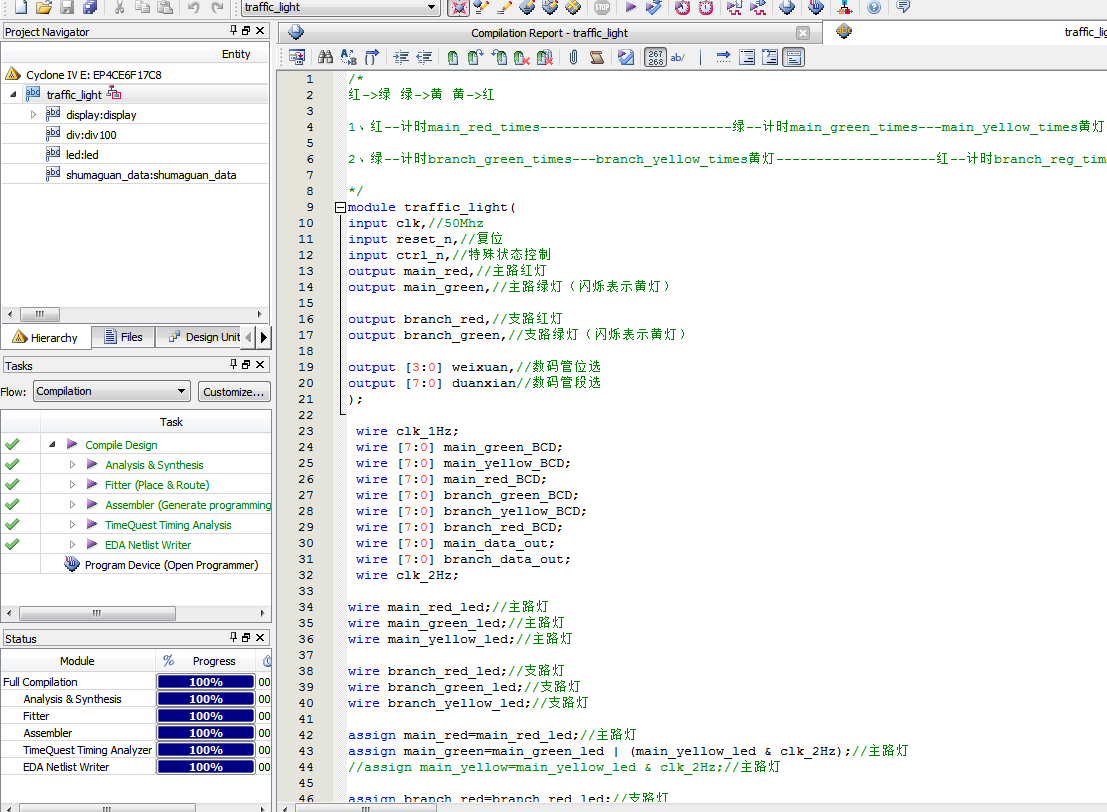Float the Project Navigator panel
This screenshot has height=812, width=1107.
[x=246, y=30]
